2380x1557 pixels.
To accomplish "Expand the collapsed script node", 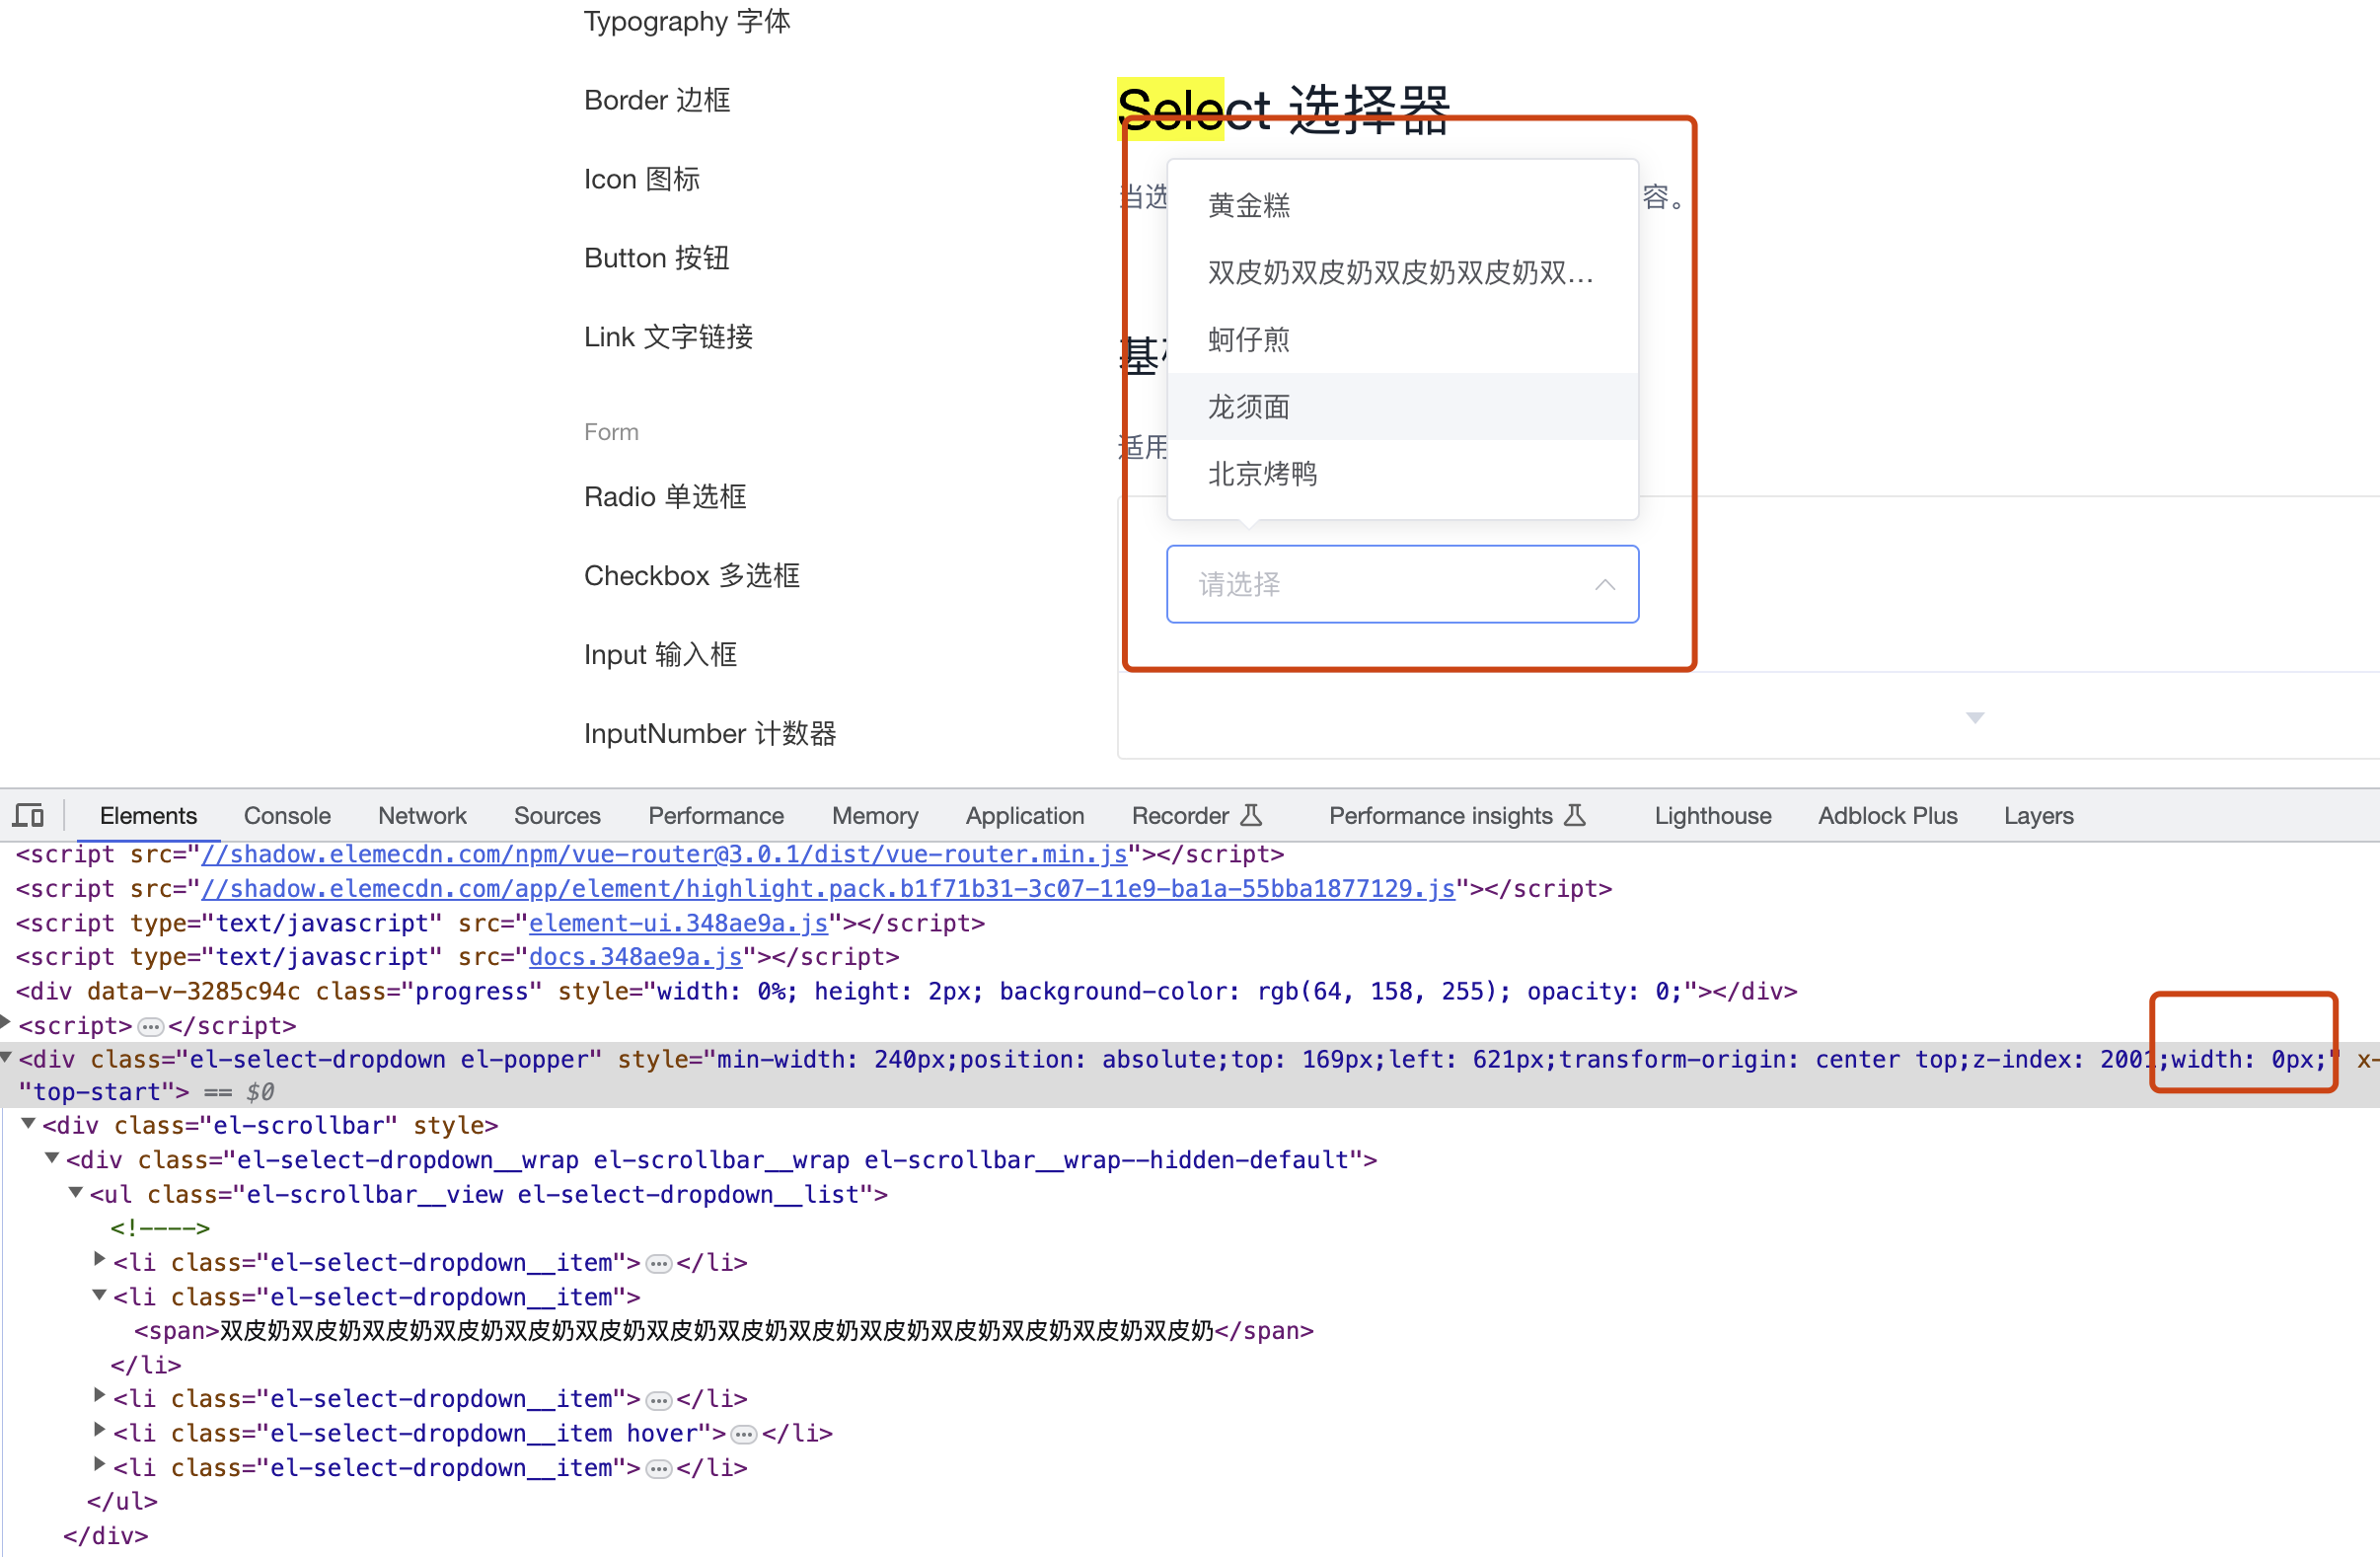I will coord(5,1022).
